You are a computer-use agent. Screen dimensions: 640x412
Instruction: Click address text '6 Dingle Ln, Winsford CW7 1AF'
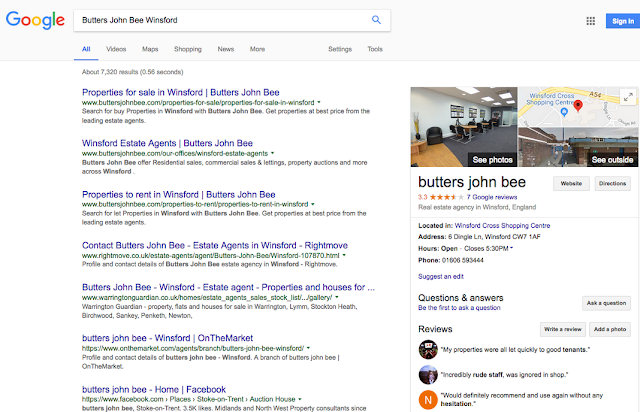494,237
